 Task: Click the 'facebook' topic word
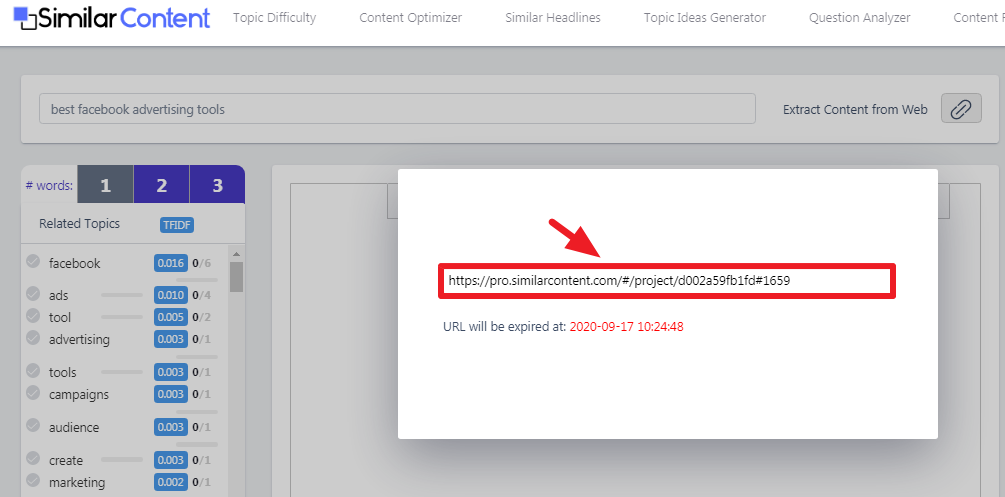click(x=74, y=264)
